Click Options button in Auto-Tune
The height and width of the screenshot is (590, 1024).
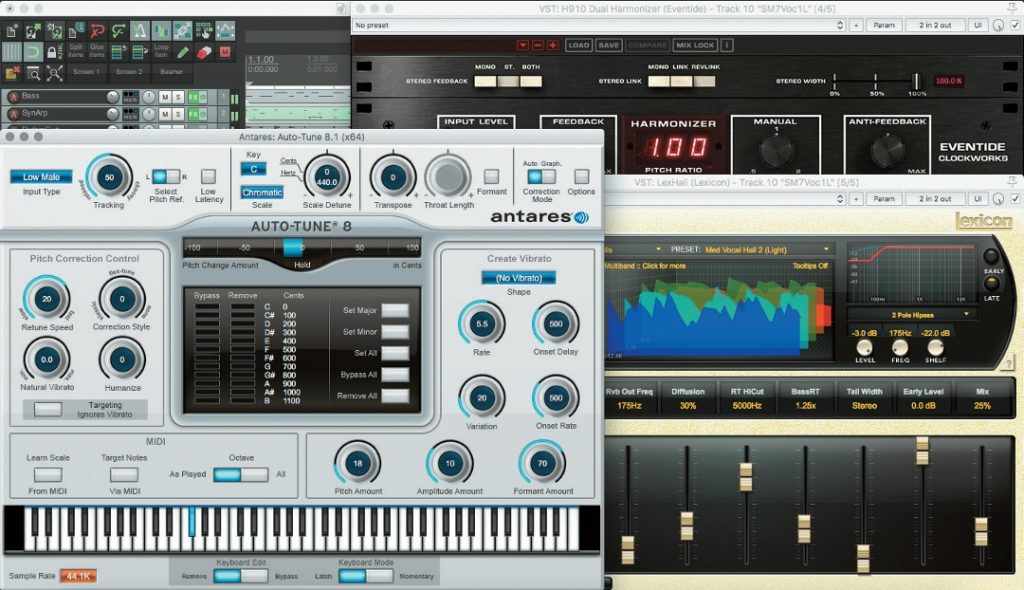point(581,176)
